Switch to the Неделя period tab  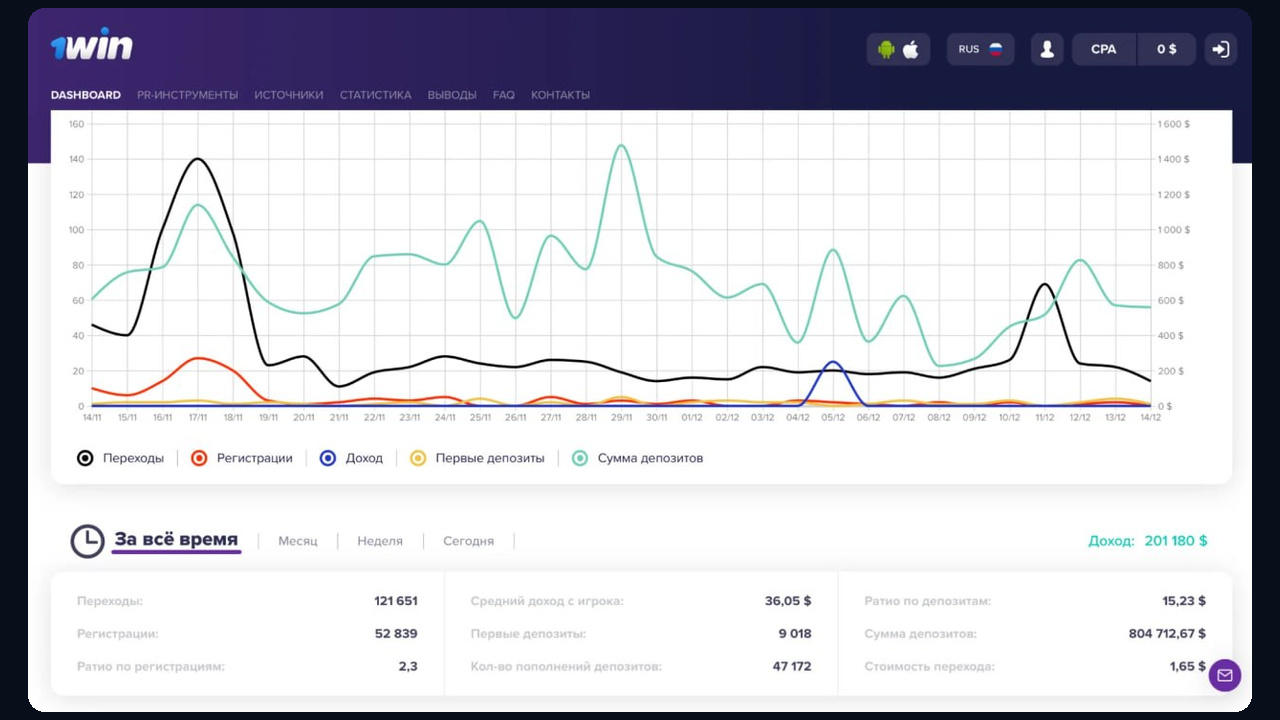tap(380, 541)
